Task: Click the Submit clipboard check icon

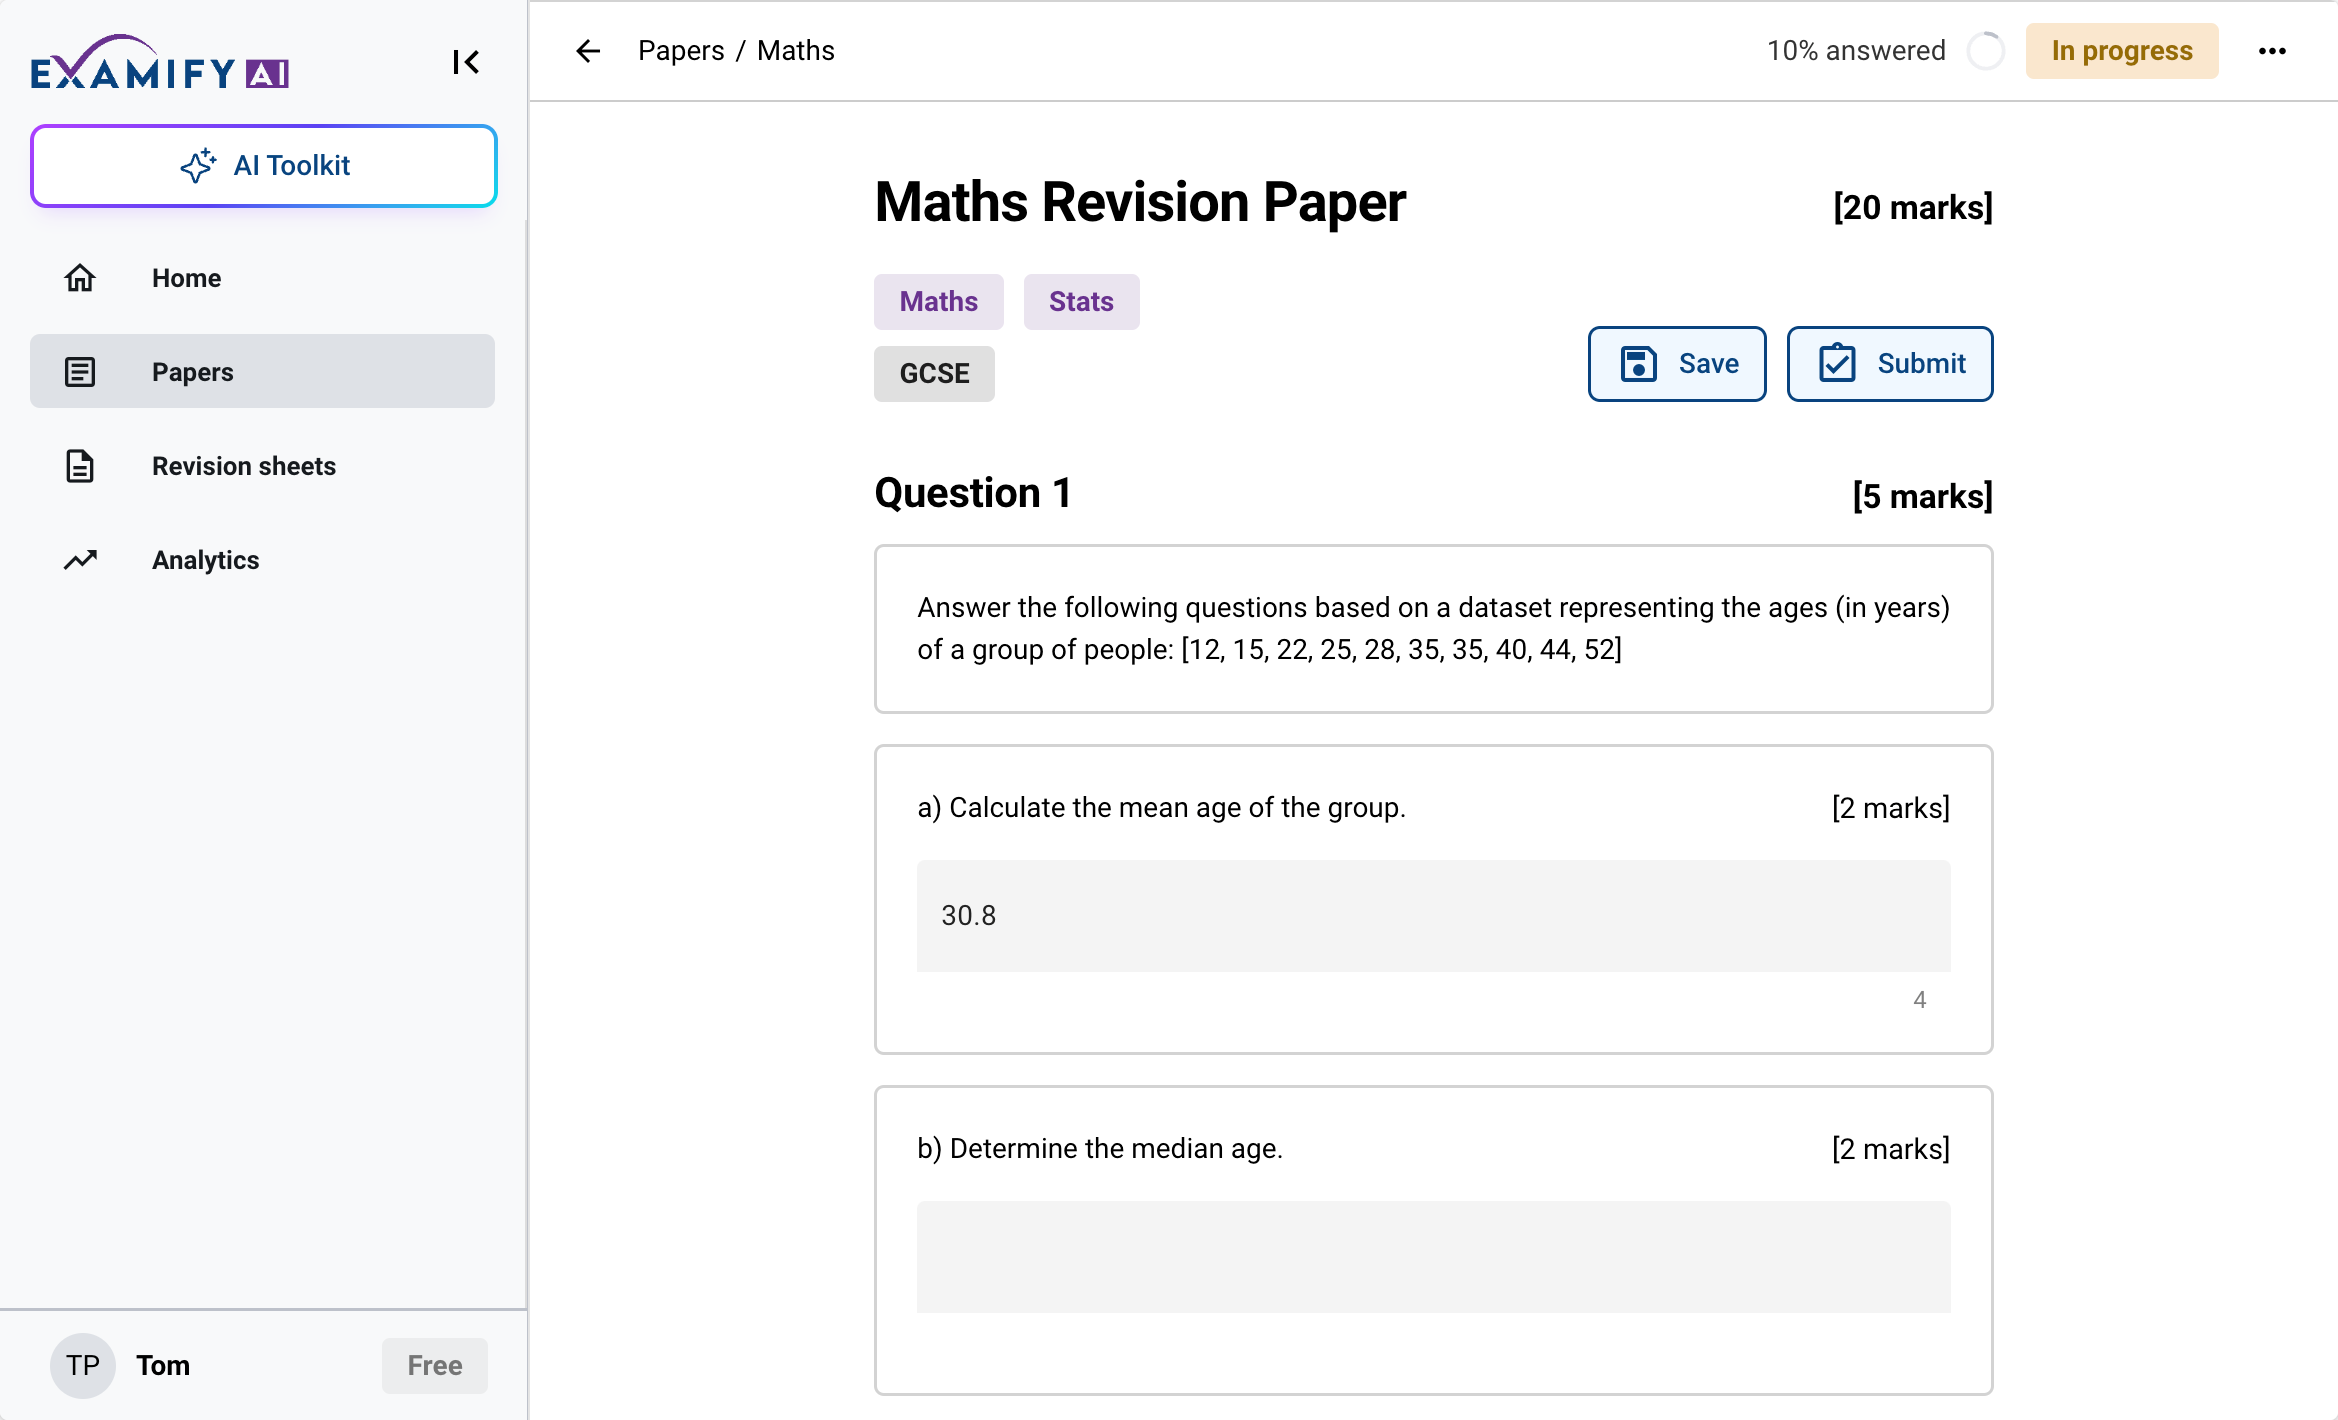Action: pos(1837,364)
